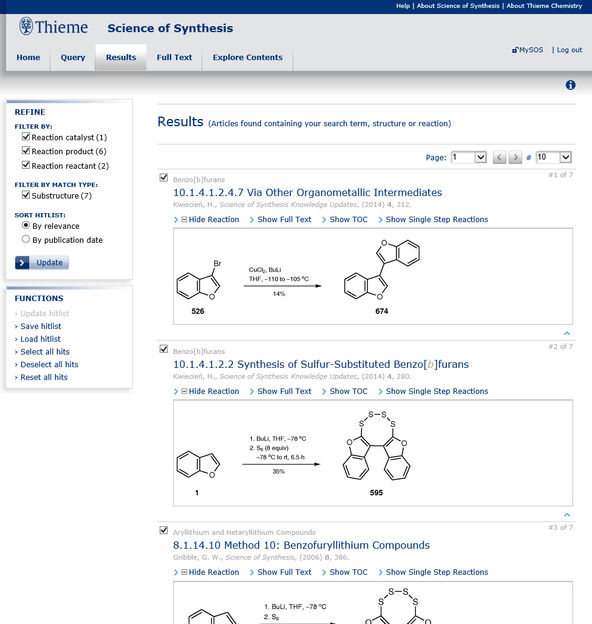Screen dimensions: 592x624
Task: Click scroll-to-top caret below result #2
Action: [x=567, y=515]
